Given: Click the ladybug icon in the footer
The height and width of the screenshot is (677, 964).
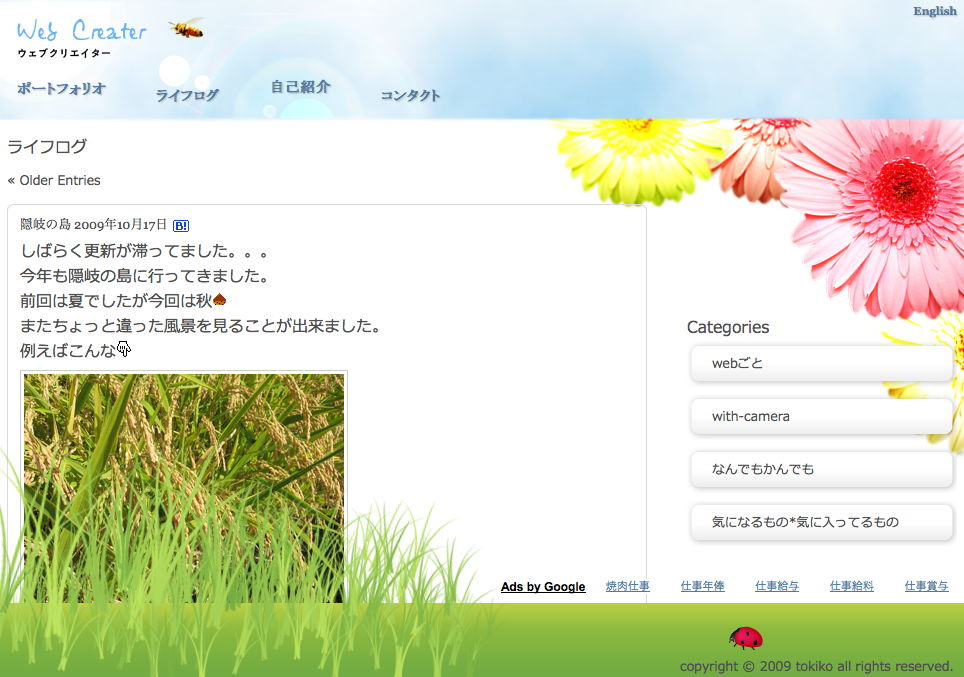Looking at the screenshot, I should [x=746, y=638].
